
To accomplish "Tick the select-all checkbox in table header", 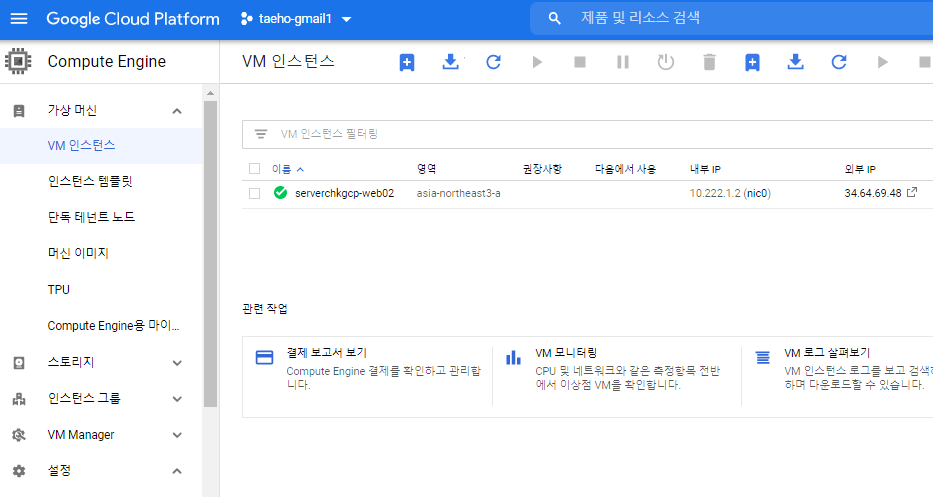I will 255,169.
